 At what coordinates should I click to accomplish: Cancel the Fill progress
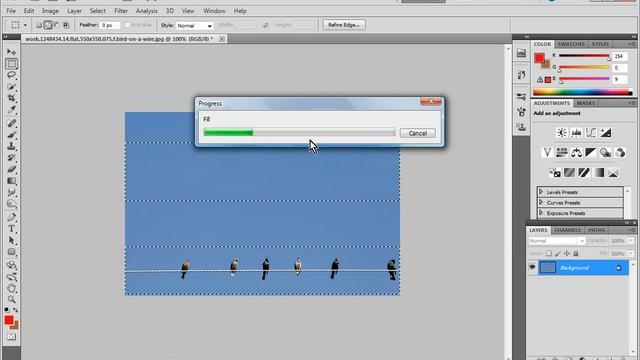(x=418, y=133)
